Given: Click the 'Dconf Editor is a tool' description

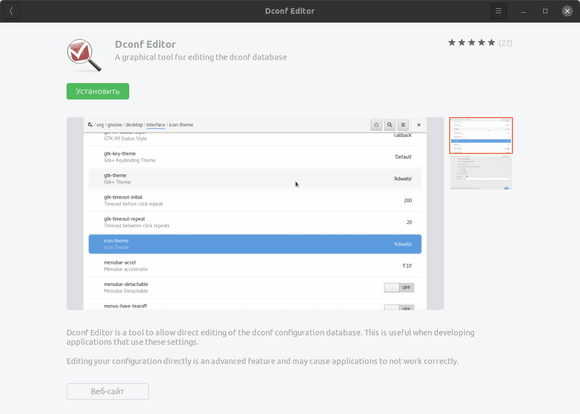Looking at the screenshot, I should pyautogui.click(x=270, y=337).
